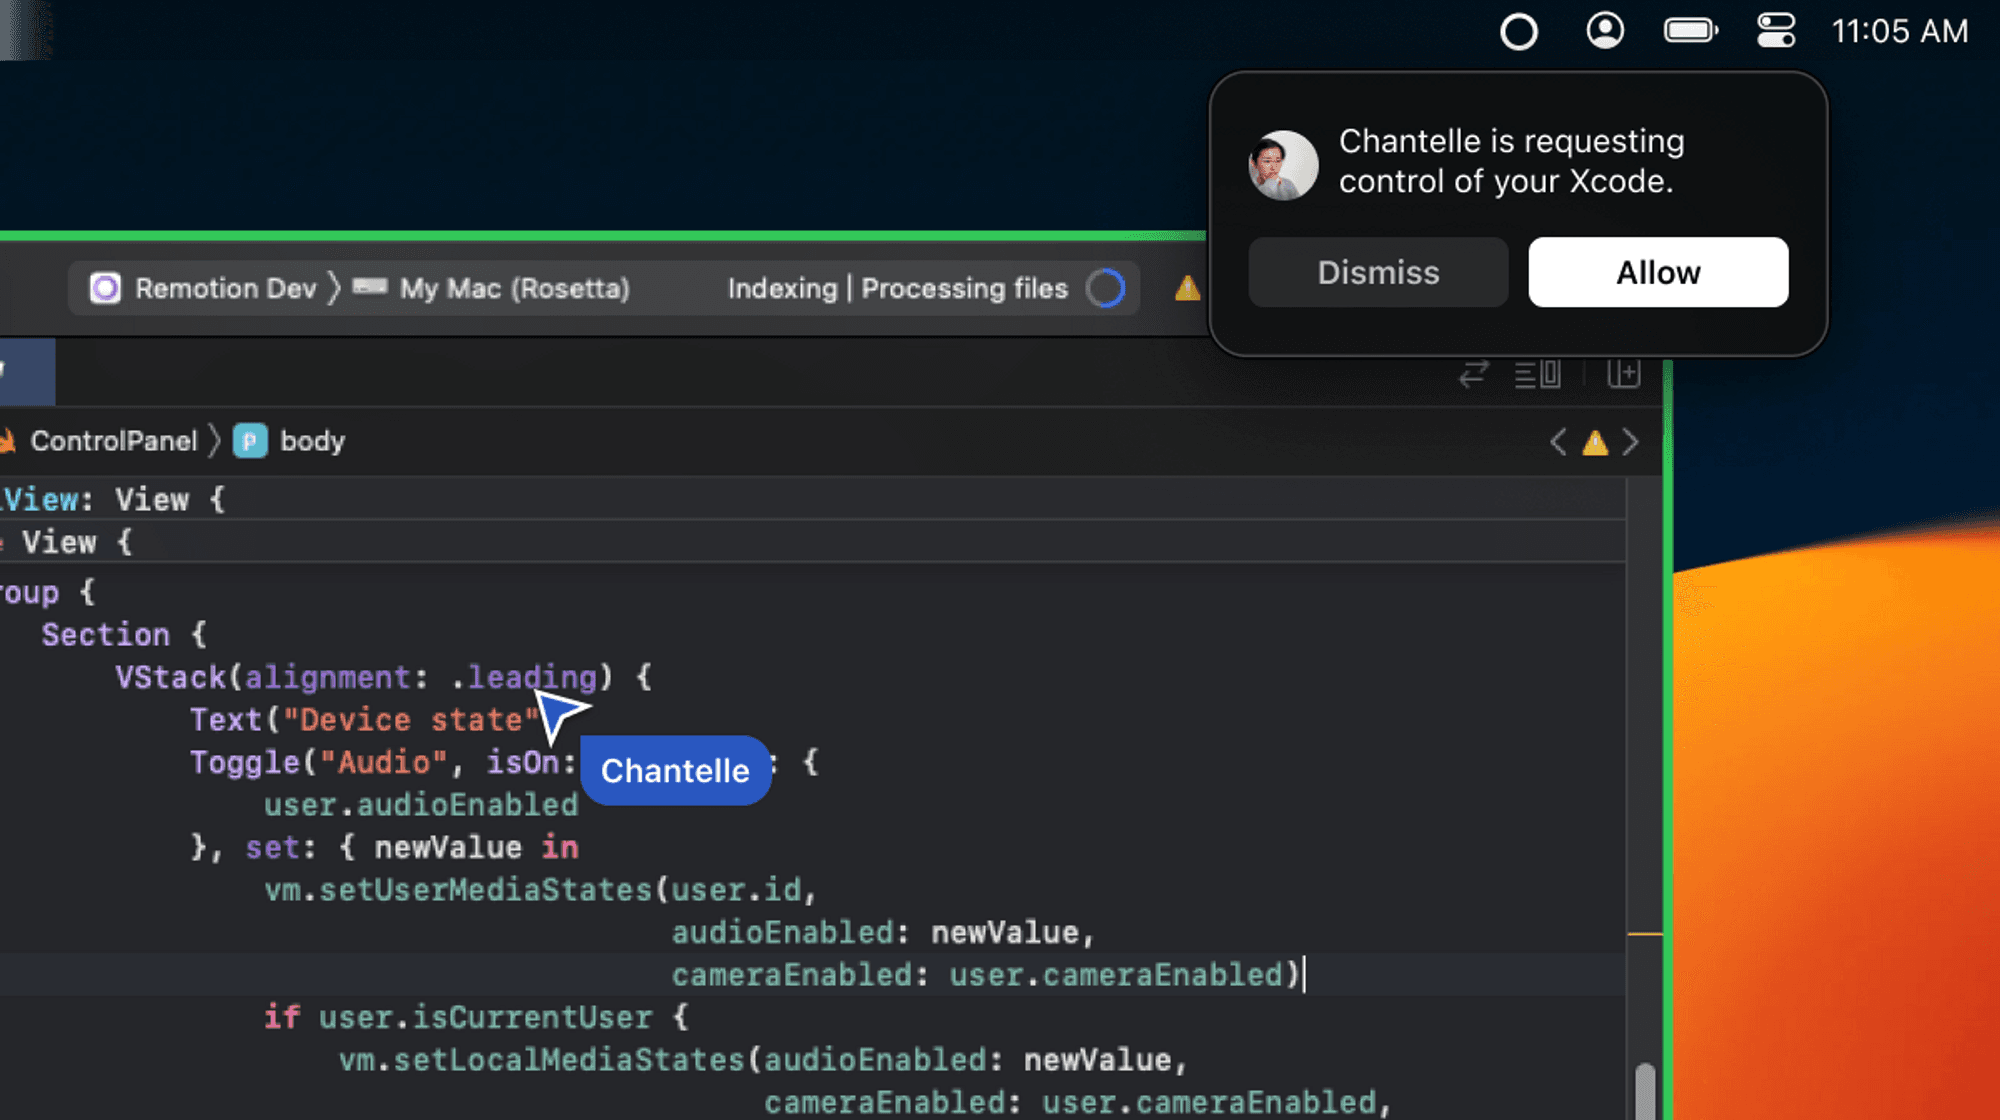2000x1120 pixels.
Task: Click the circle recording menu bar icon
Action: tap(1518, 32)
